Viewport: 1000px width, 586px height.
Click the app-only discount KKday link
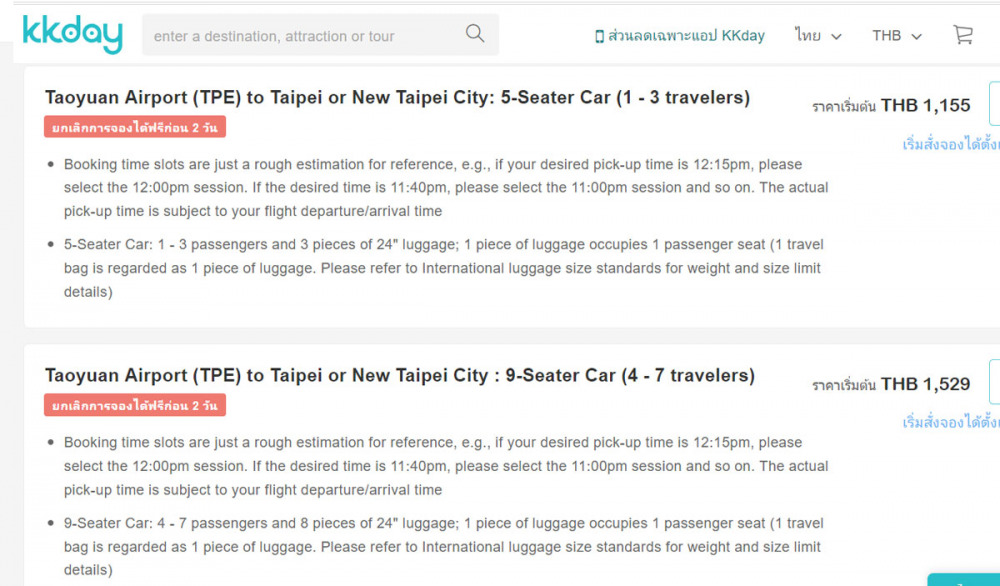coord(686,35)
